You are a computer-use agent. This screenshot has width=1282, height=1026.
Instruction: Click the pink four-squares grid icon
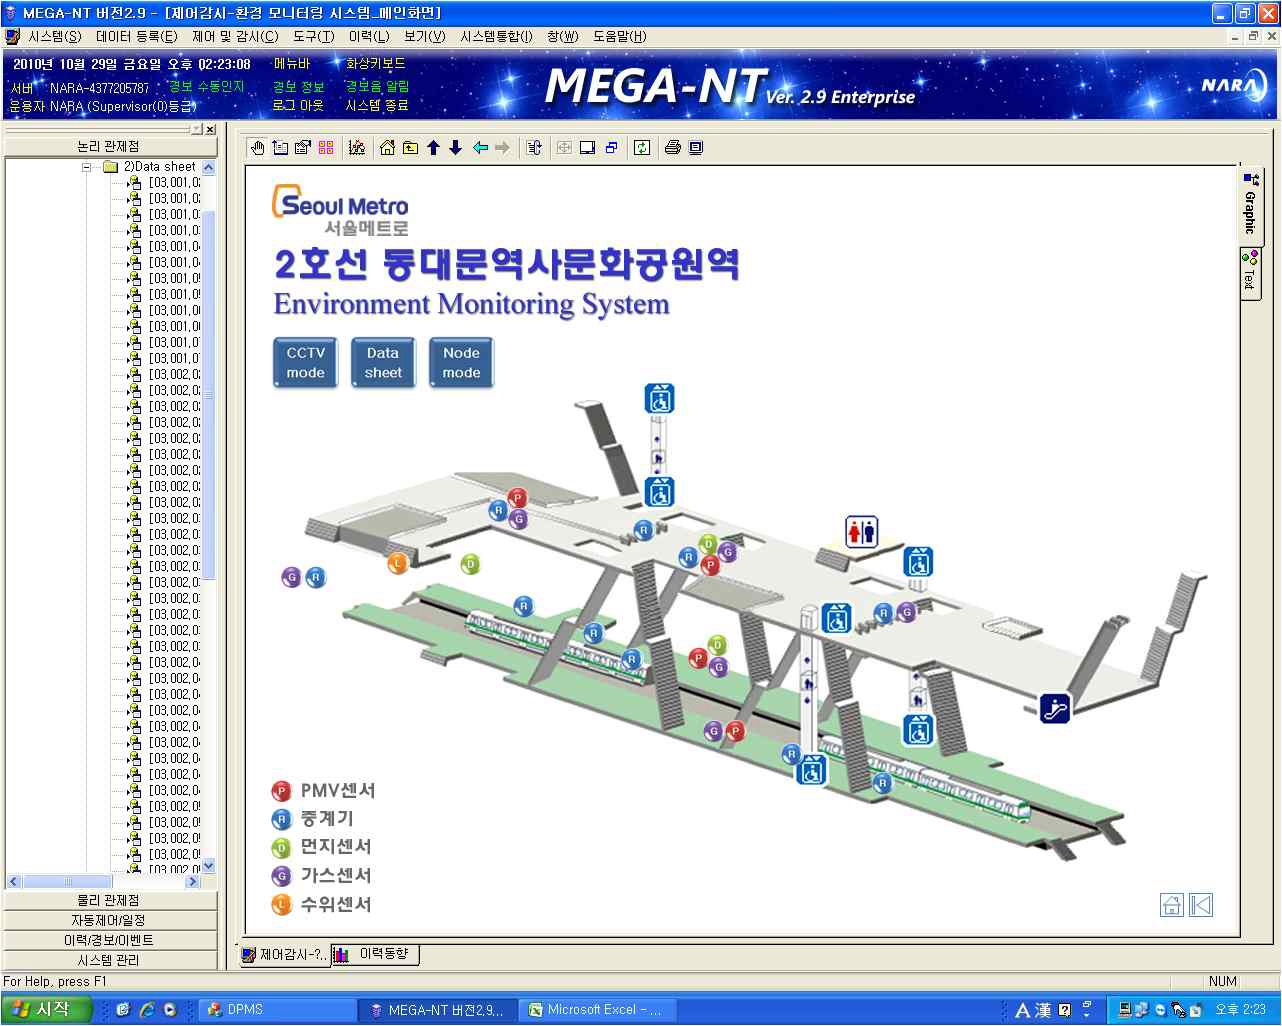(326, 148)
